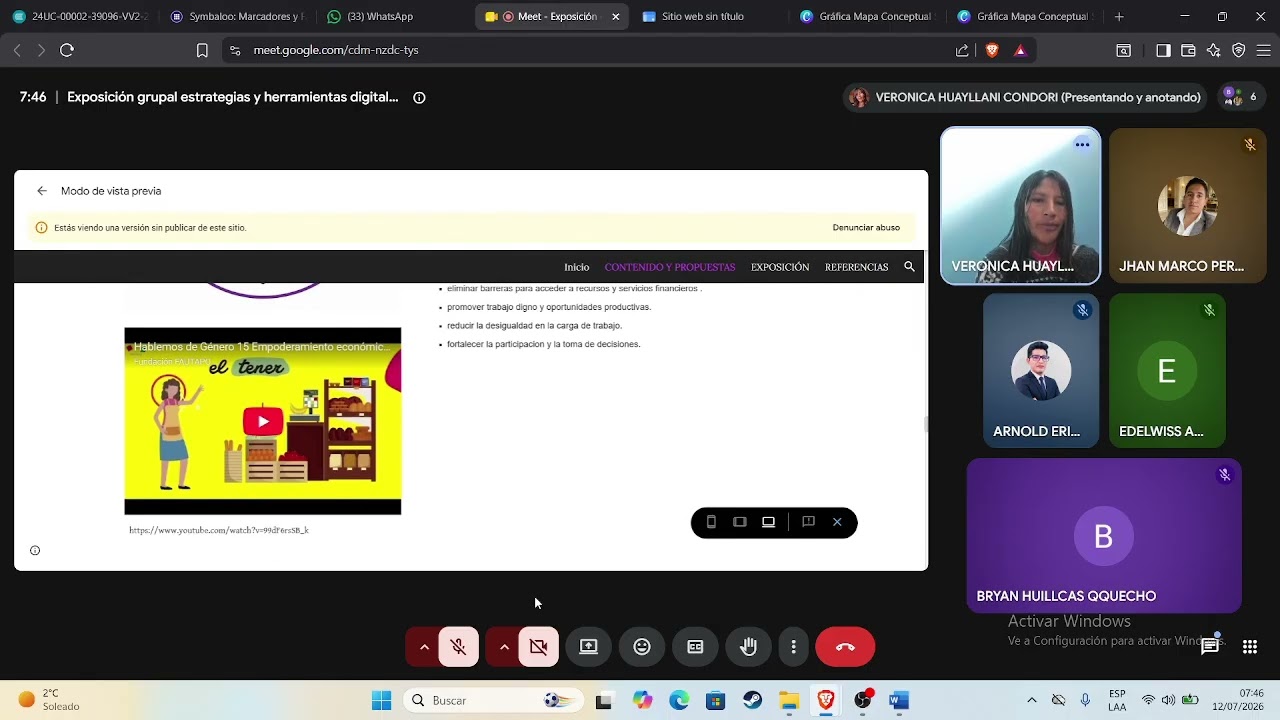Screen dimensions: 1280x720
Task: Open volume control in system tray
Action: click(x=1169, y=700)
